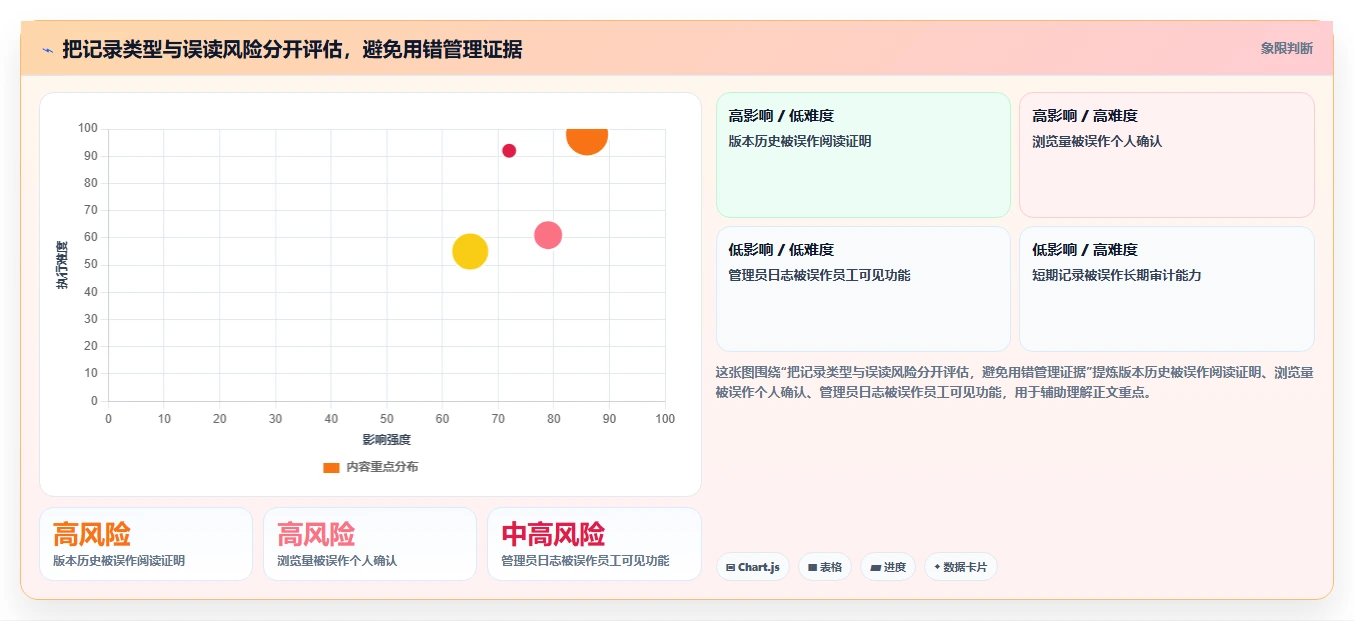The width and height of the screenshot is (1354, 621).
Task: Select the 高影响 / 低难度 quadrant card
Action: point(863,155)
